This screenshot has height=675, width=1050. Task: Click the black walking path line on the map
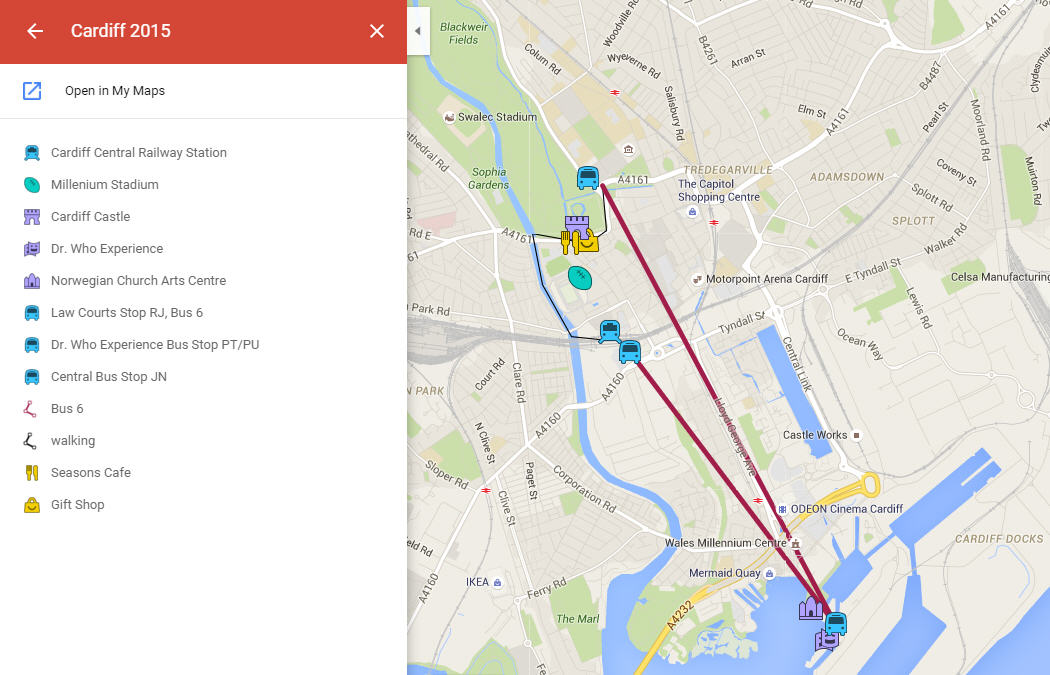coord(542,285)
